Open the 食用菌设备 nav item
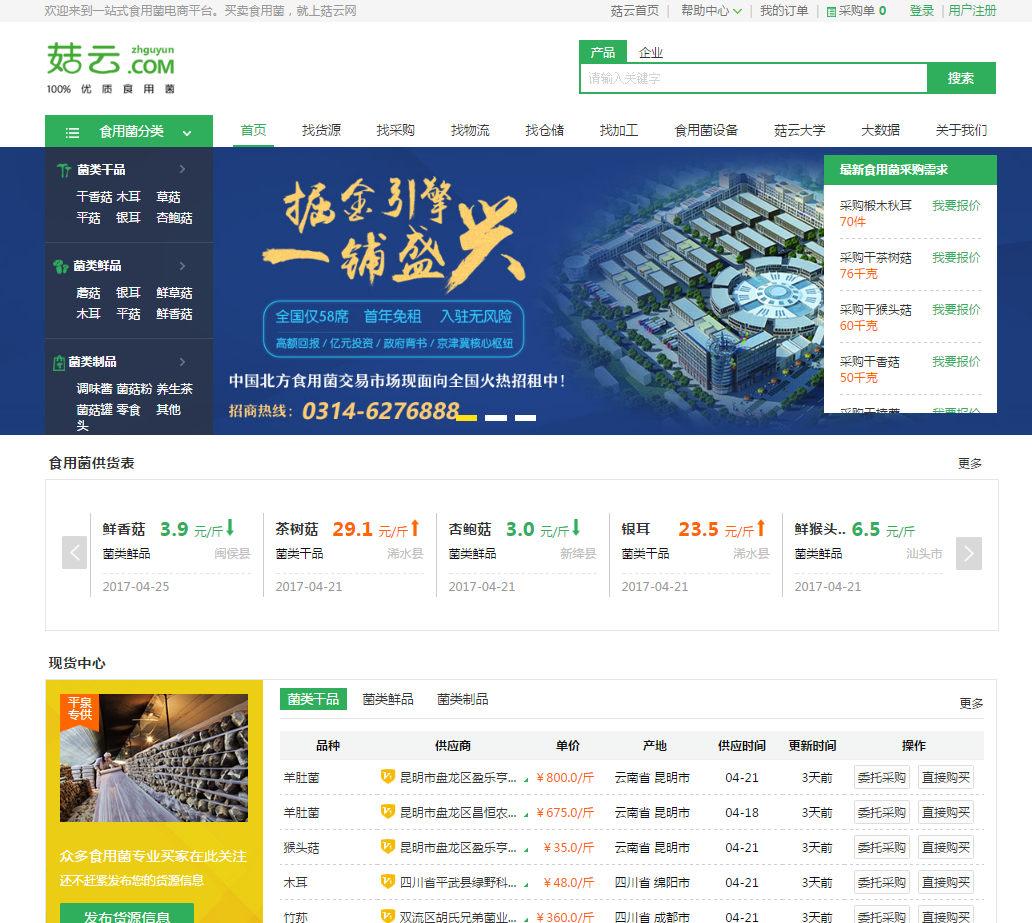This screenshot has width=1032, height=923. pos(706,130)
